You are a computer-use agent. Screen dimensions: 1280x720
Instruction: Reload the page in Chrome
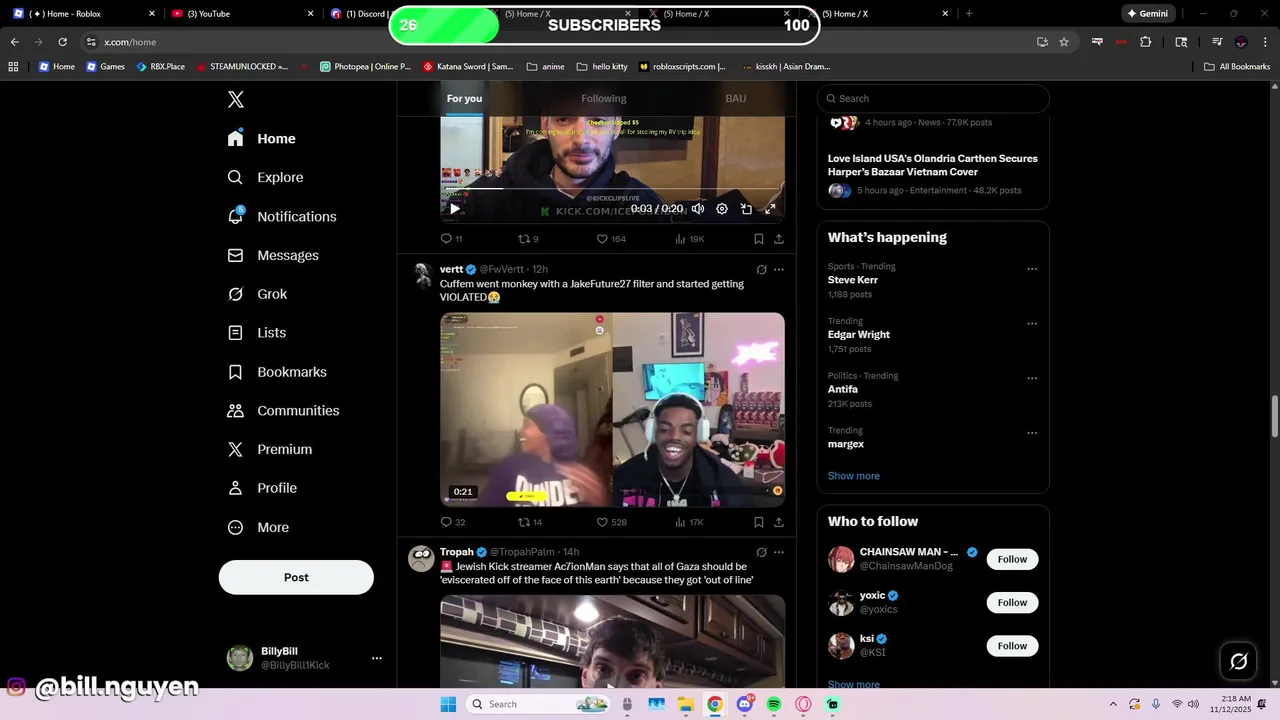coord(62,42)
